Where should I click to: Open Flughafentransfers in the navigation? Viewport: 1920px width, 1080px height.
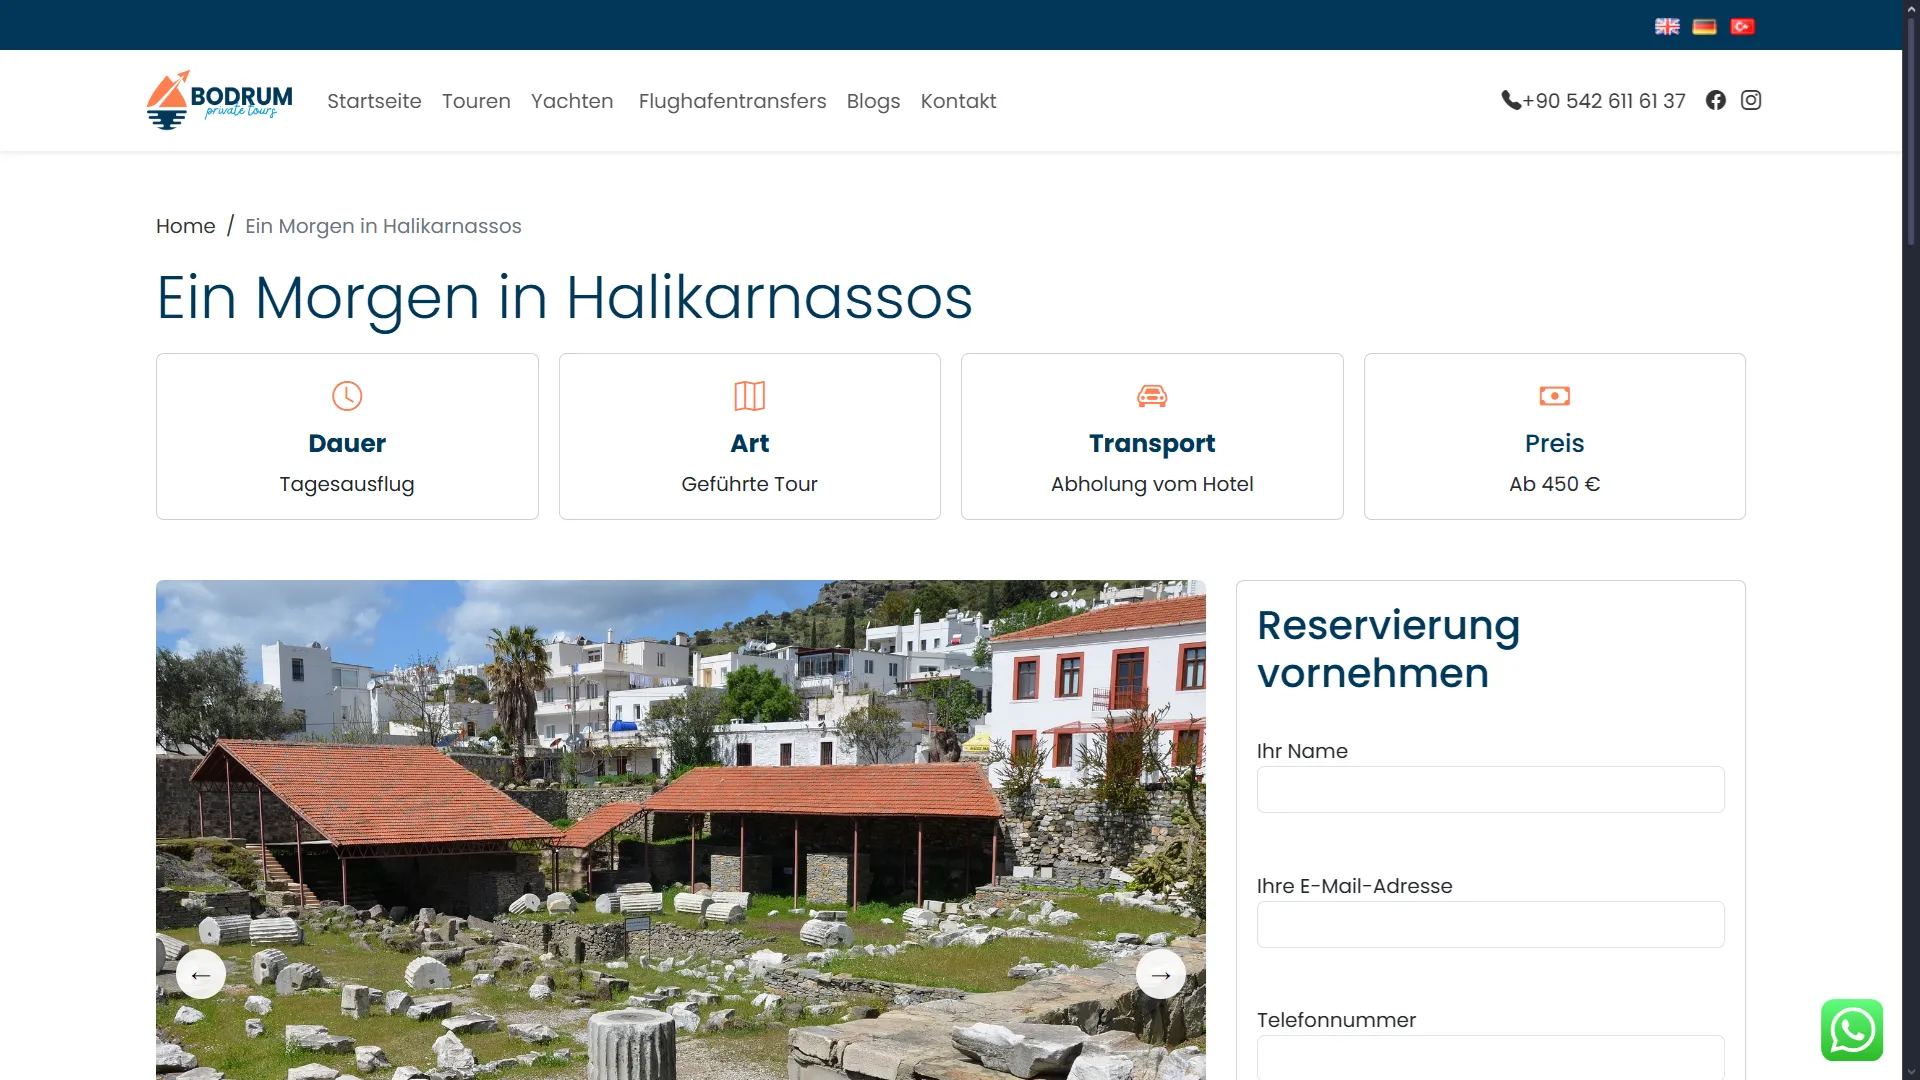732,101
